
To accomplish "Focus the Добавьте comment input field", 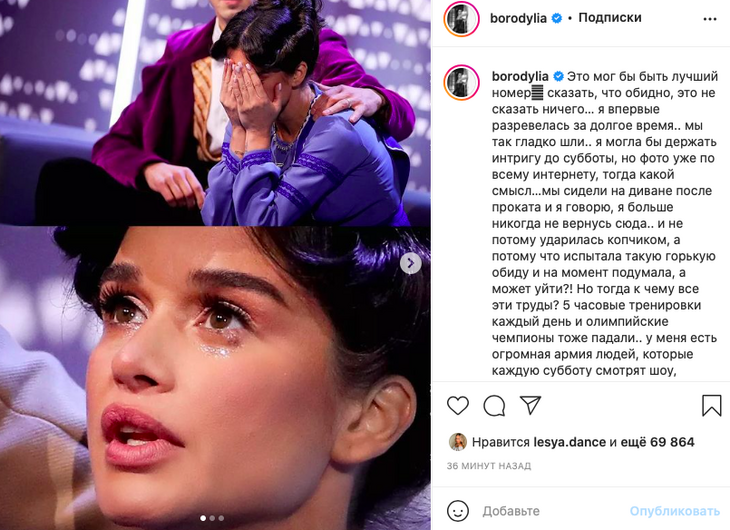I will 550,511.
